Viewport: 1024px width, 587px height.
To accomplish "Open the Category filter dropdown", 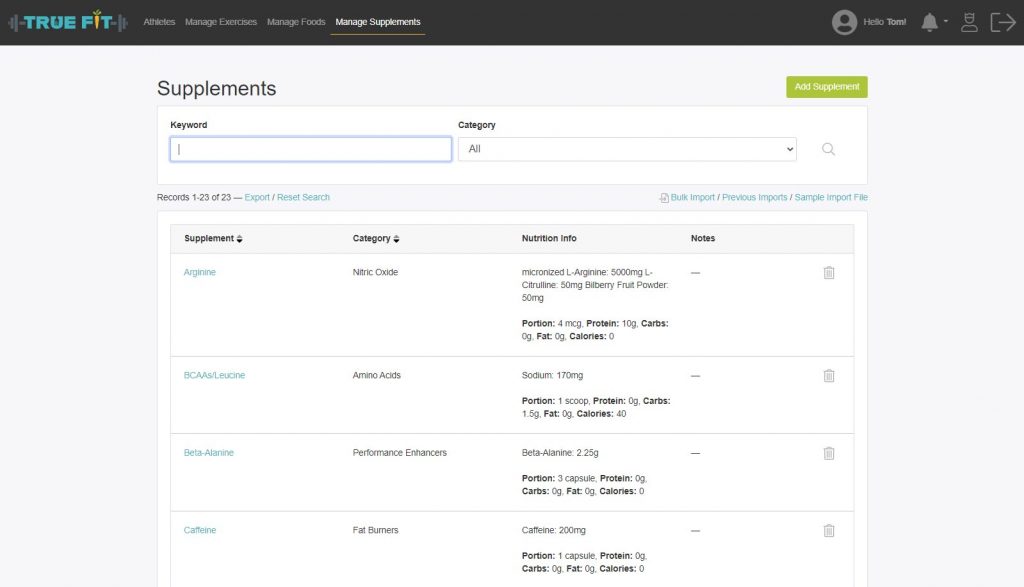I will (627, 149).
